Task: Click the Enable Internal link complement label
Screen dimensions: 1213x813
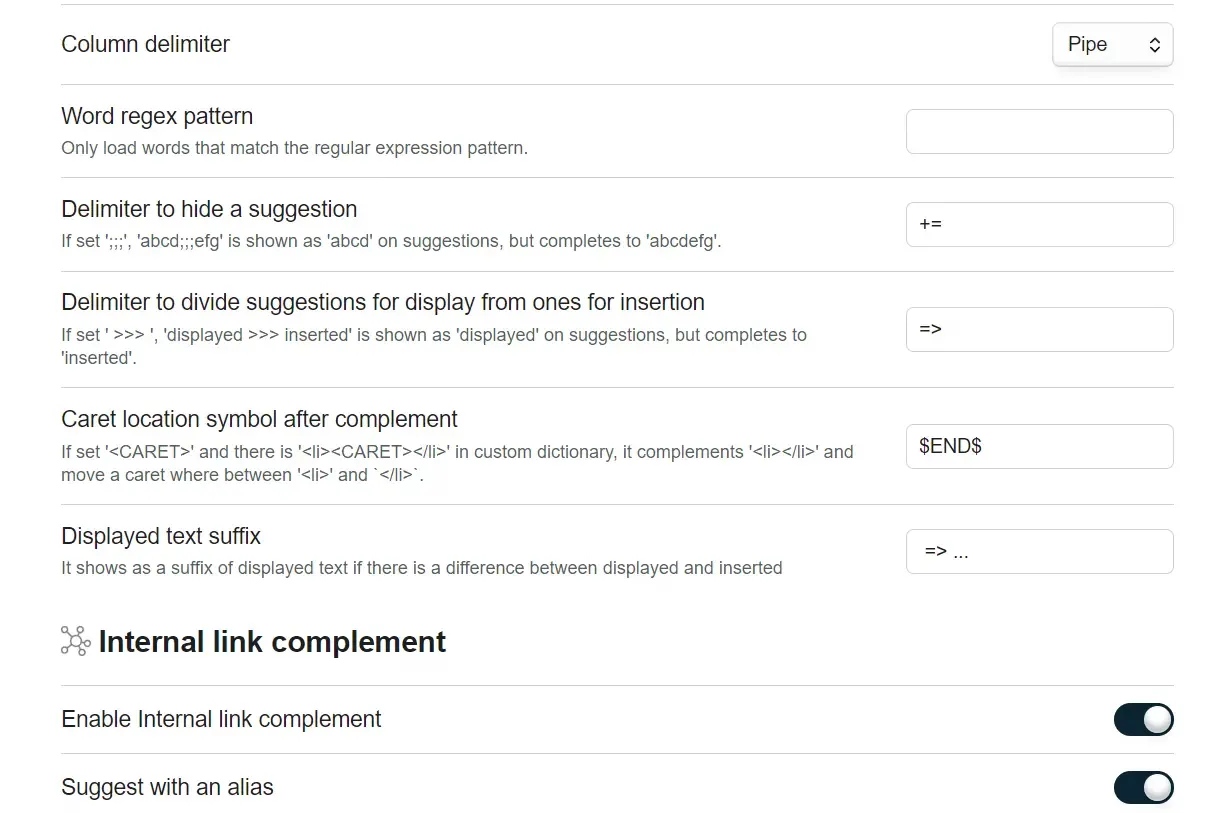Action: (221, 720)
